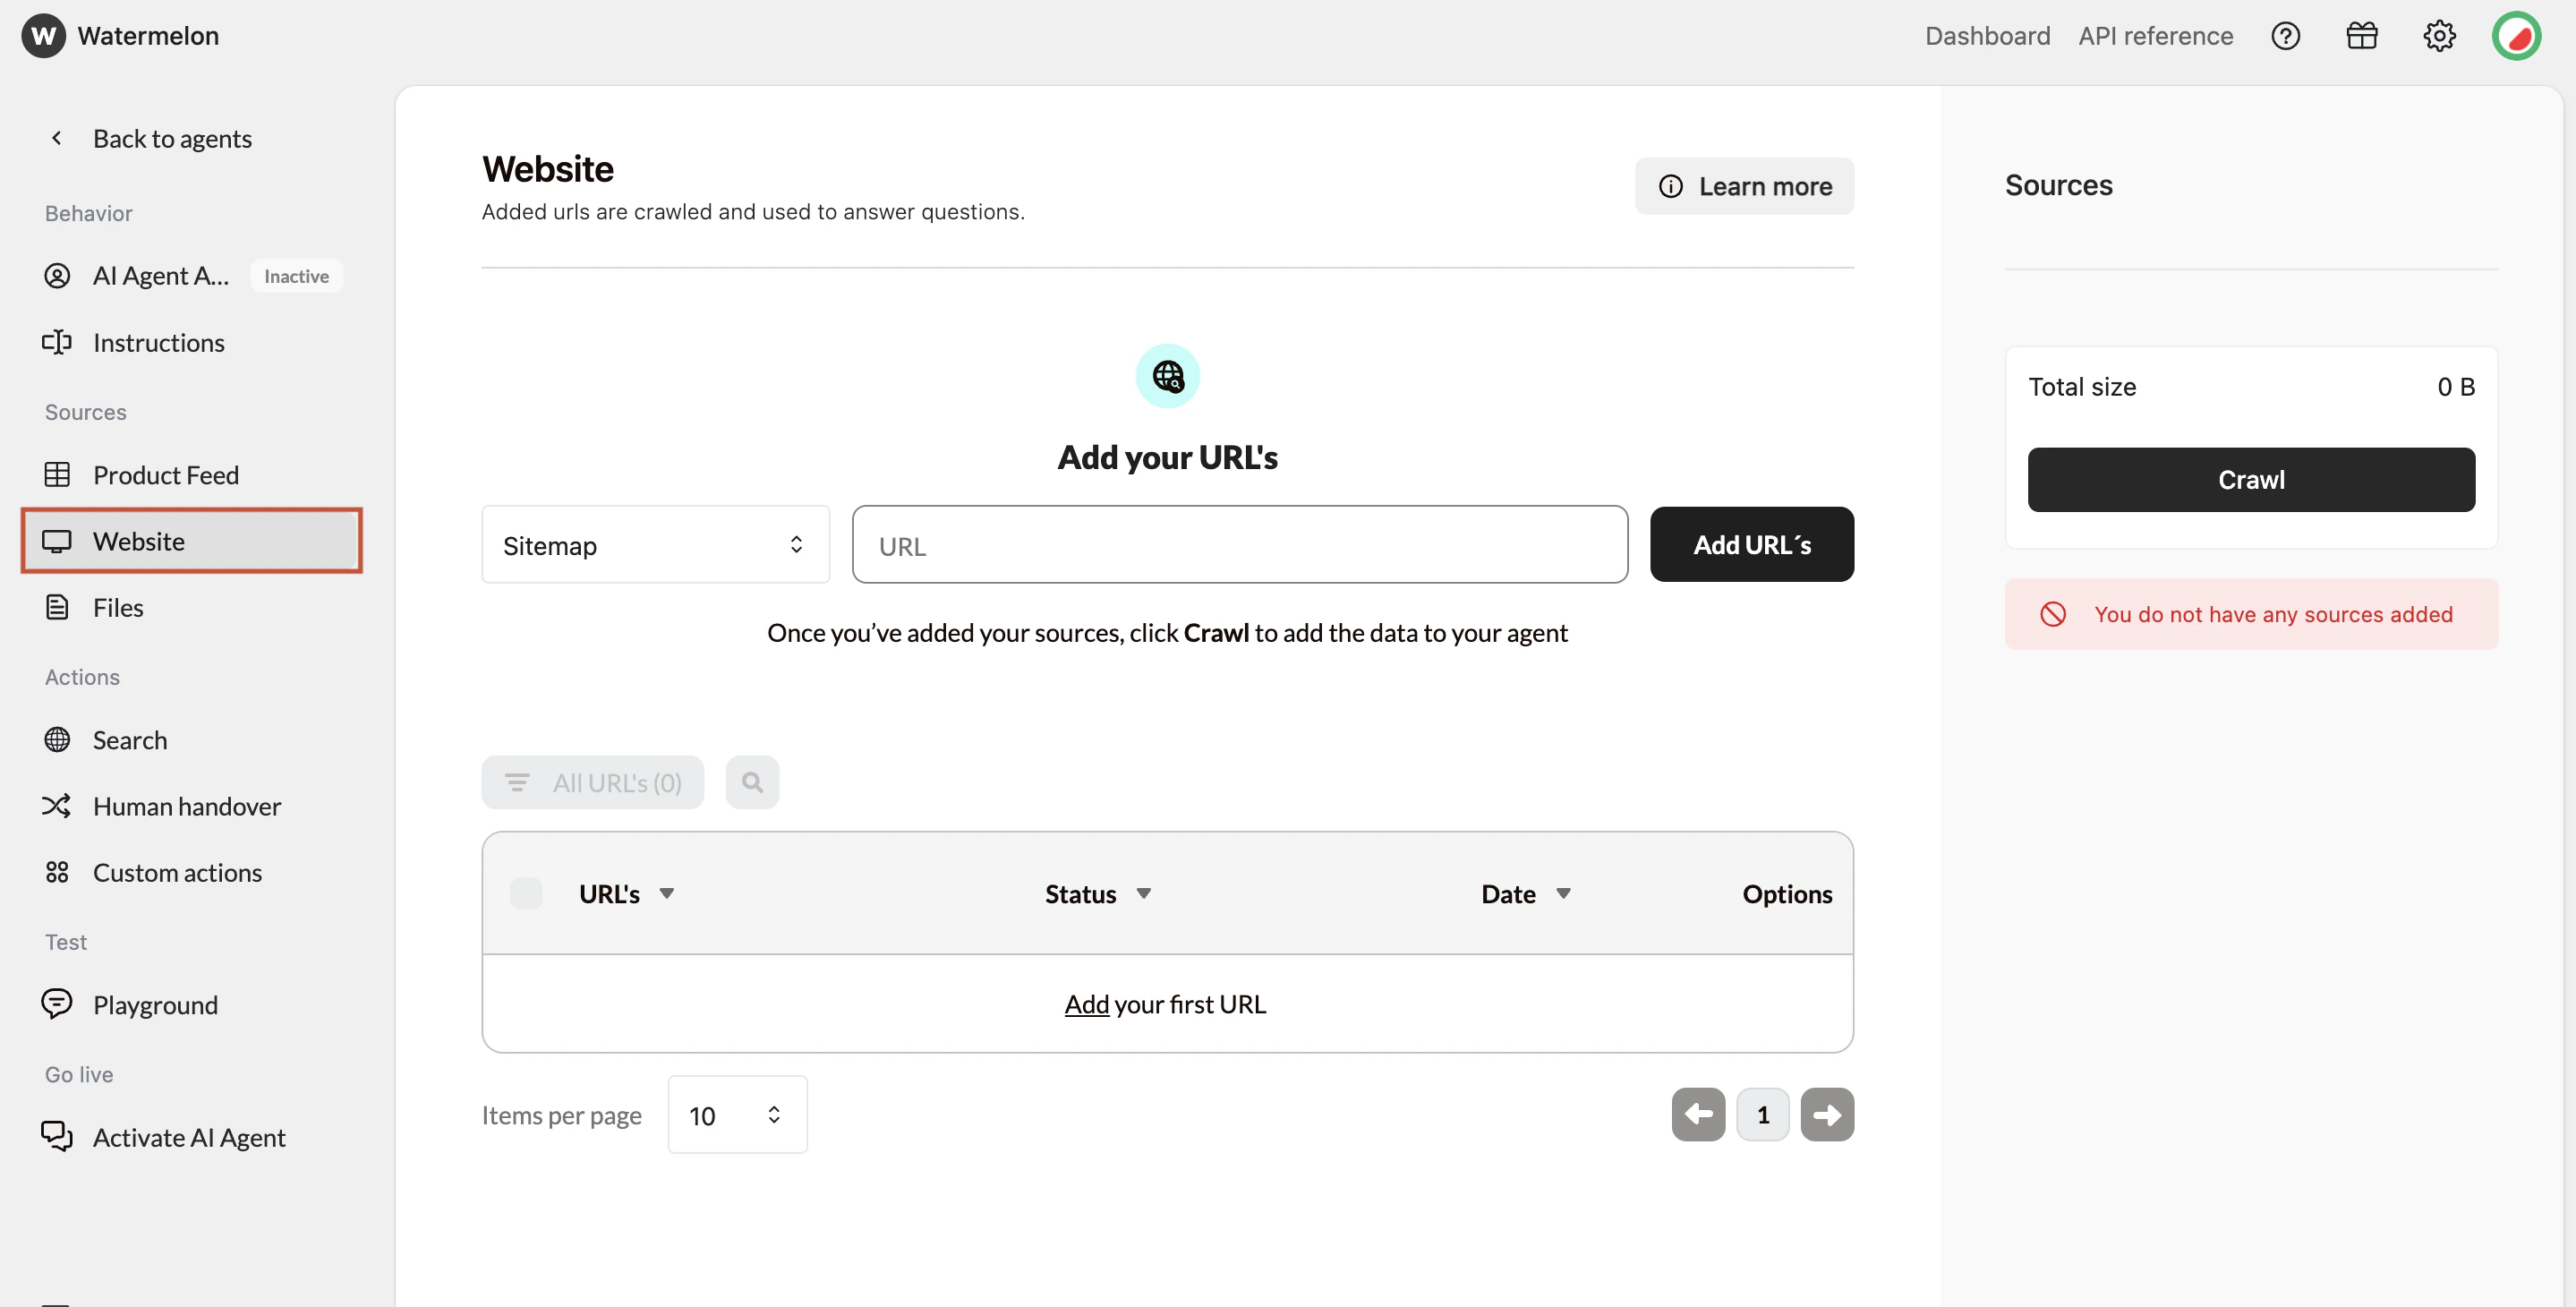Click the Sources panel heading on right
The image size is (2576, 1307).
pyautogui.click(x=2058, y=185)
